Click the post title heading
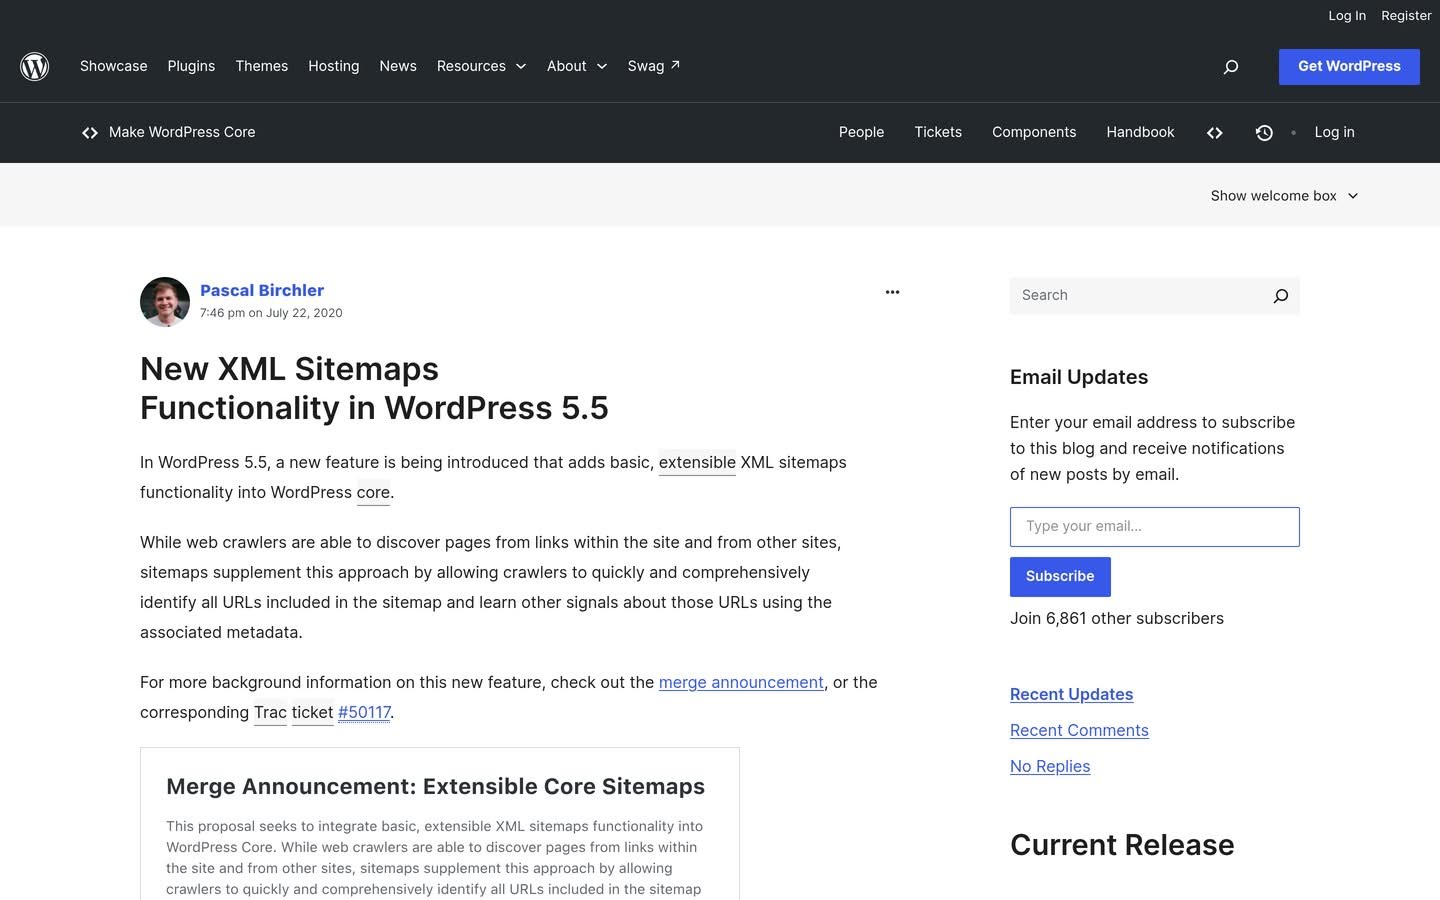1440x900 pixels. pos(374,388)
